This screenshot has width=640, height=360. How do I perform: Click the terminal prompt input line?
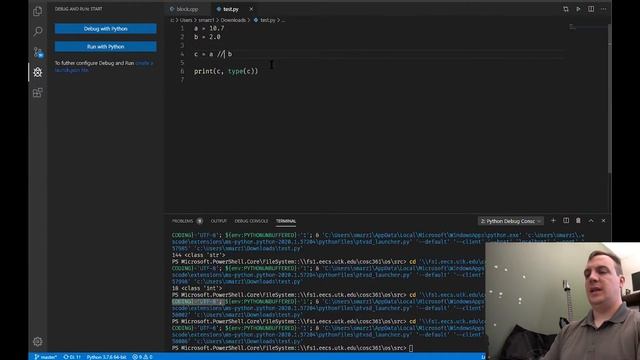(292, 348)
